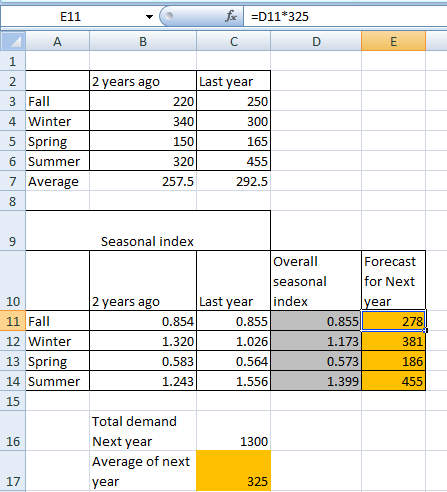447x492 pixels.
Task: Click cell C11 with value 0.855
Action: [234, 321]
